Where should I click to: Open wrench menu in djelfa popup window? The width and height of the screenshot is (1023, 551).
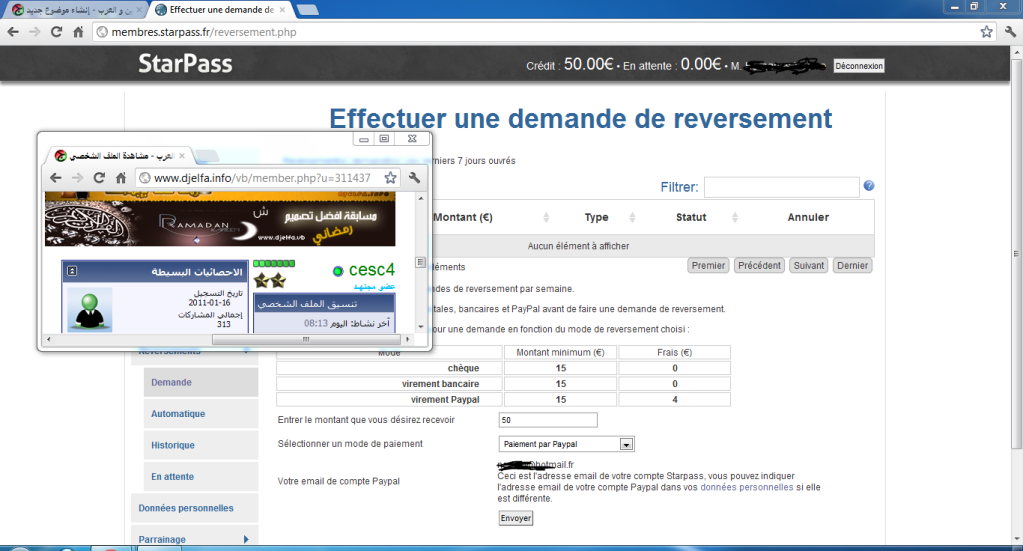[x=414, y=178]
